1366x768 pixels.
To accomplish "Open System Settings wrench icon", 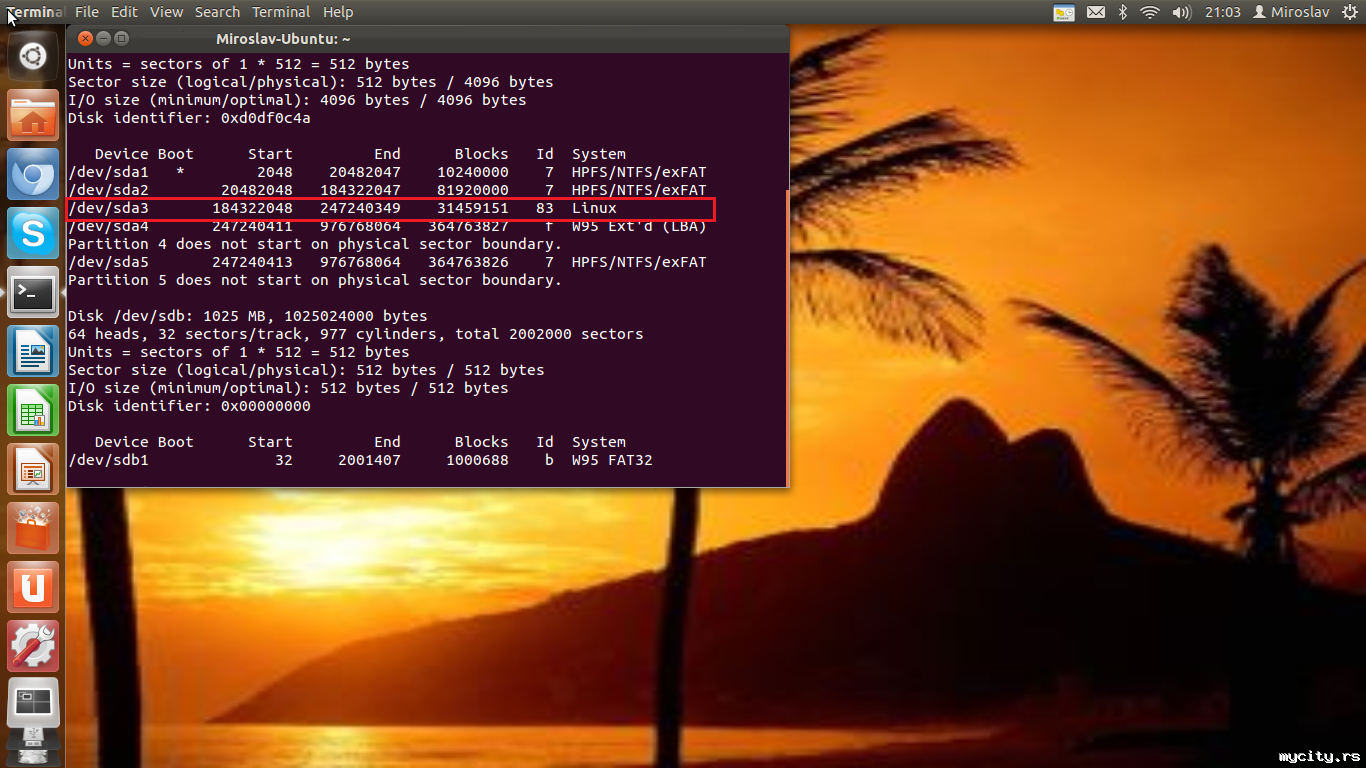I will click(x=33, y=647).
